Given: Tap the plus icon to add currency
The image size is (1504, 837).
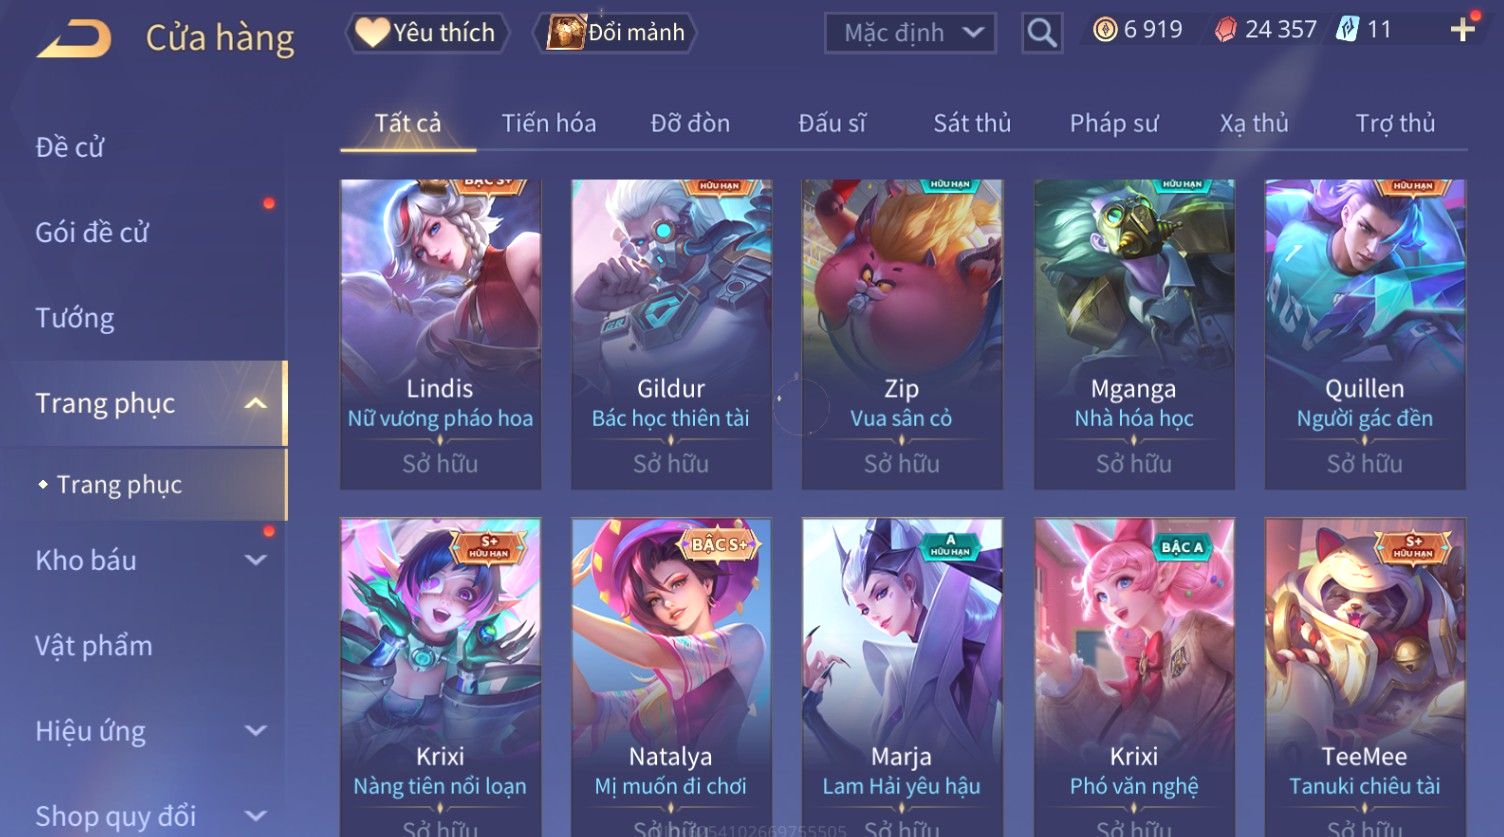Looking at the screenshot, I should click(x=1463, y=30).
